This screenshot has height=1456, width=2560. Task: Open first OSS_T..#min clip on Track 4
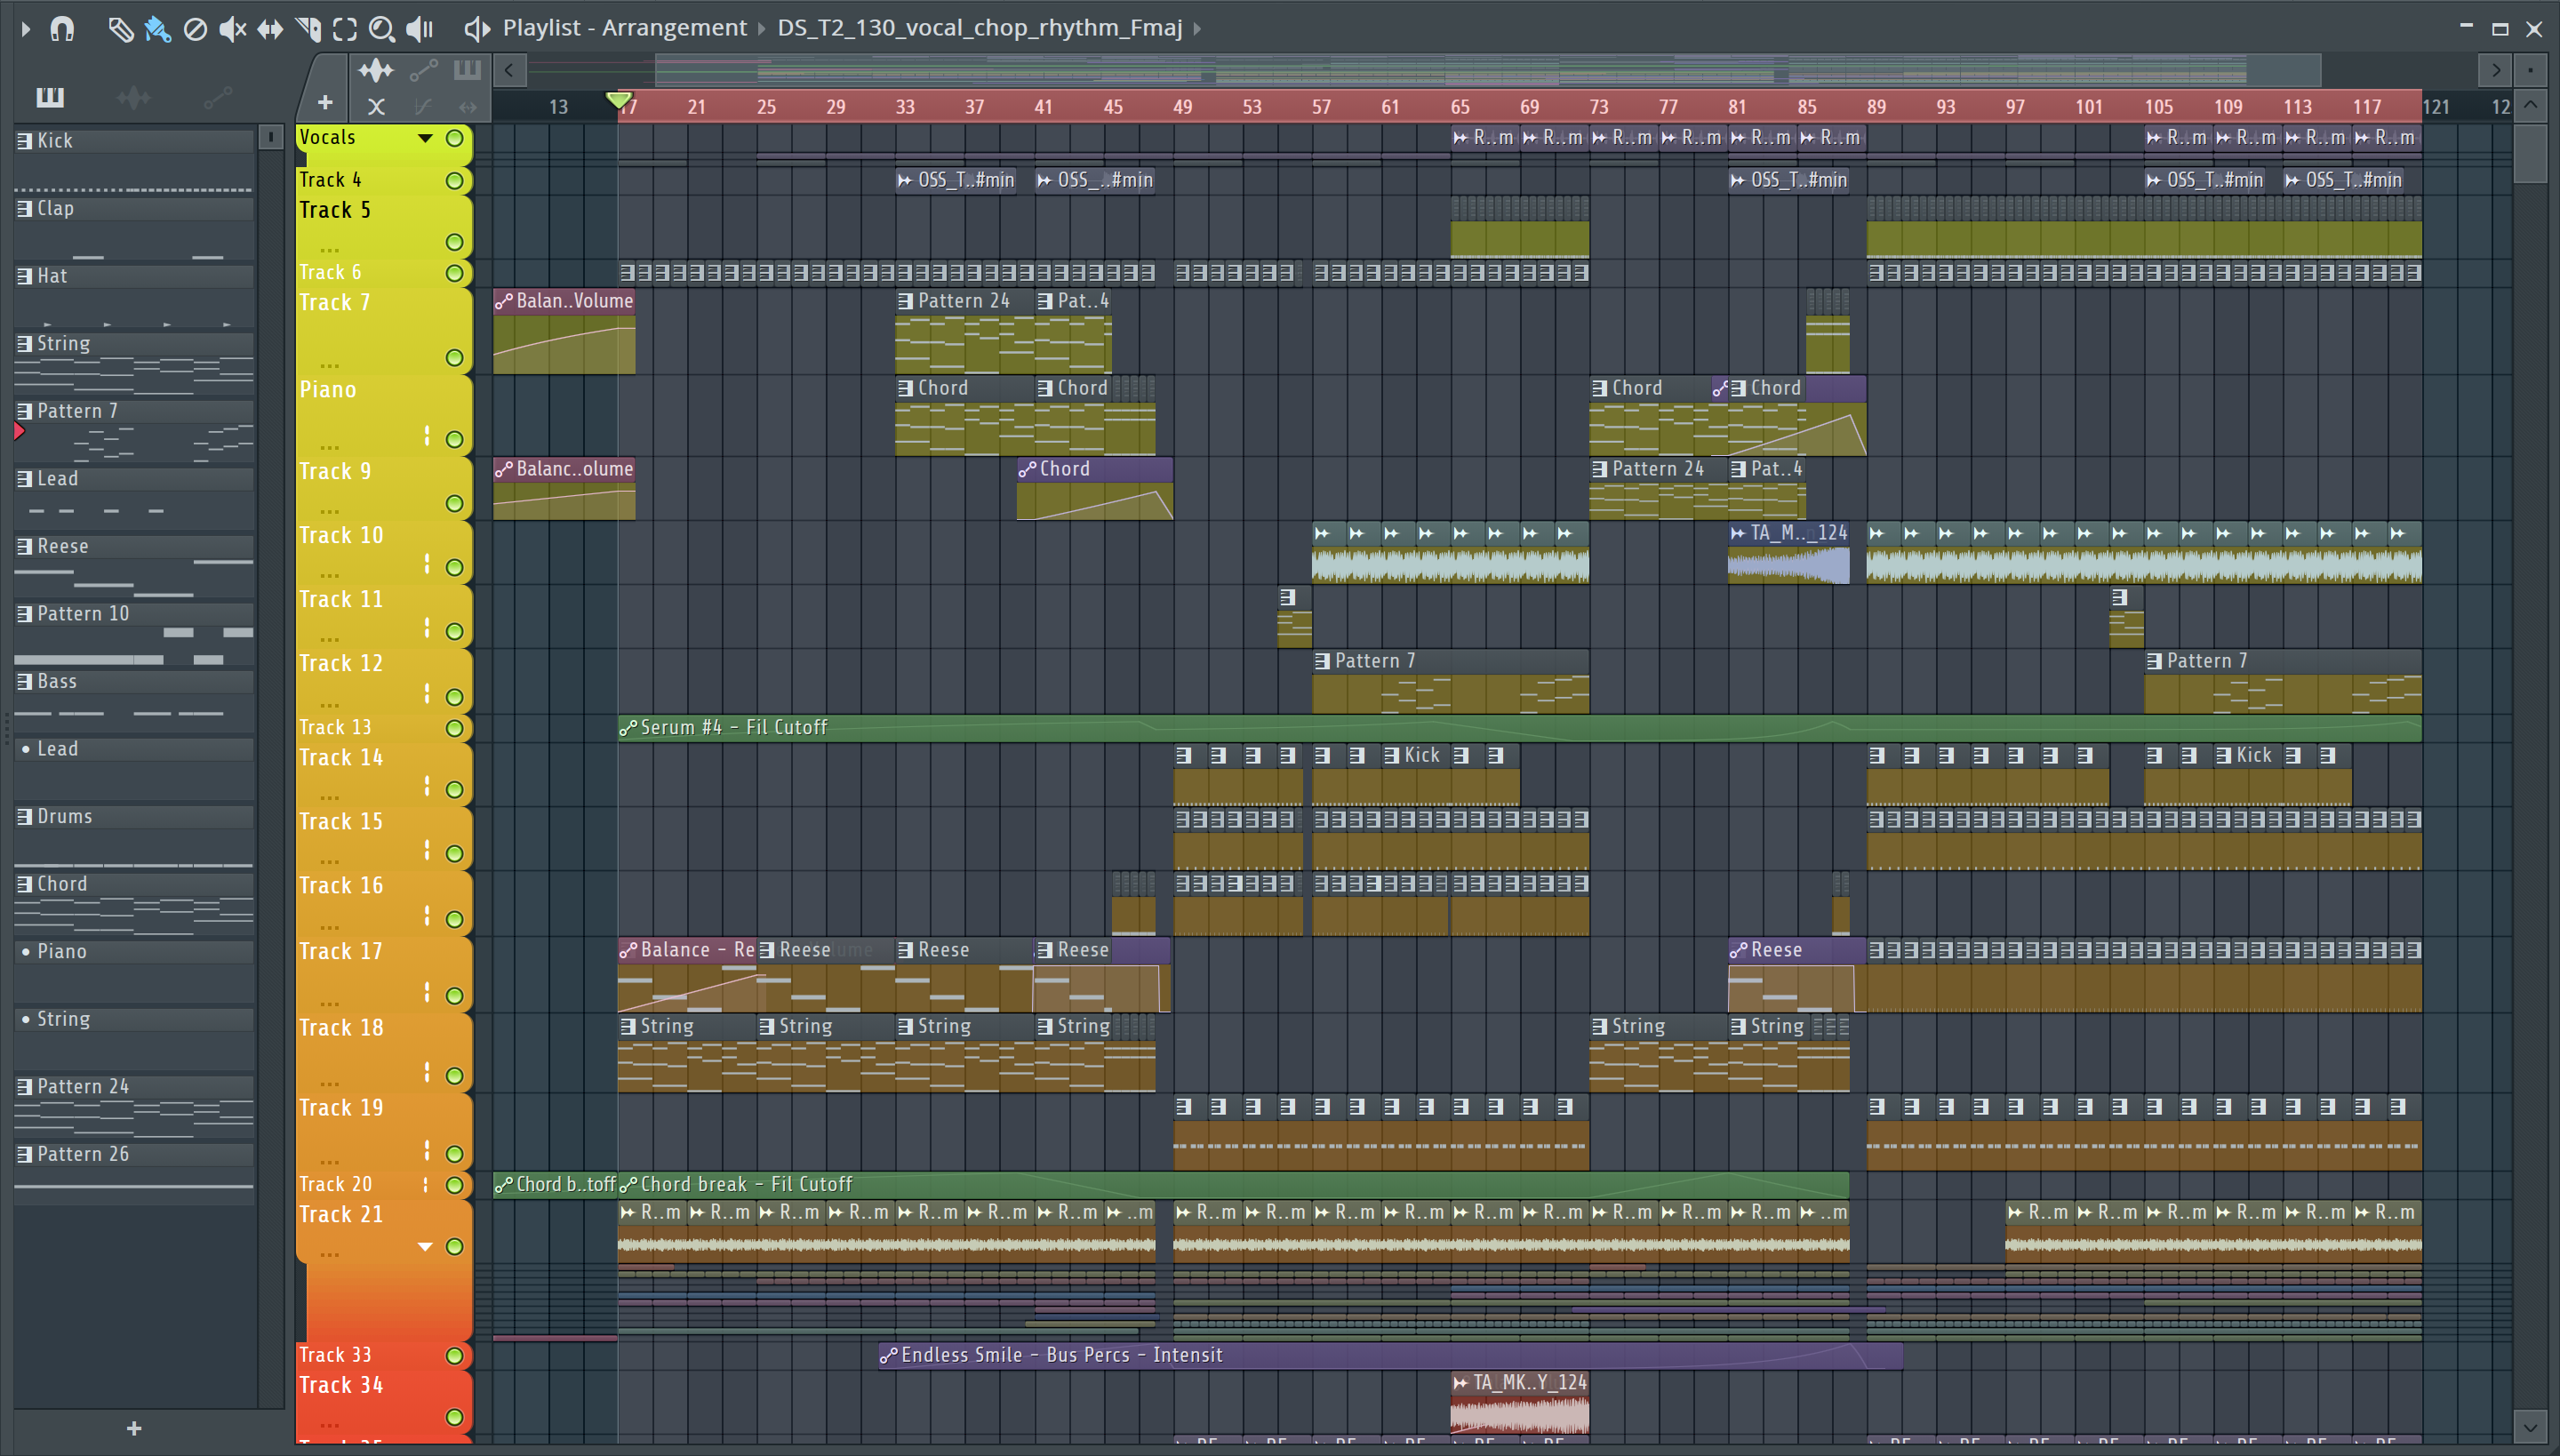956,181
